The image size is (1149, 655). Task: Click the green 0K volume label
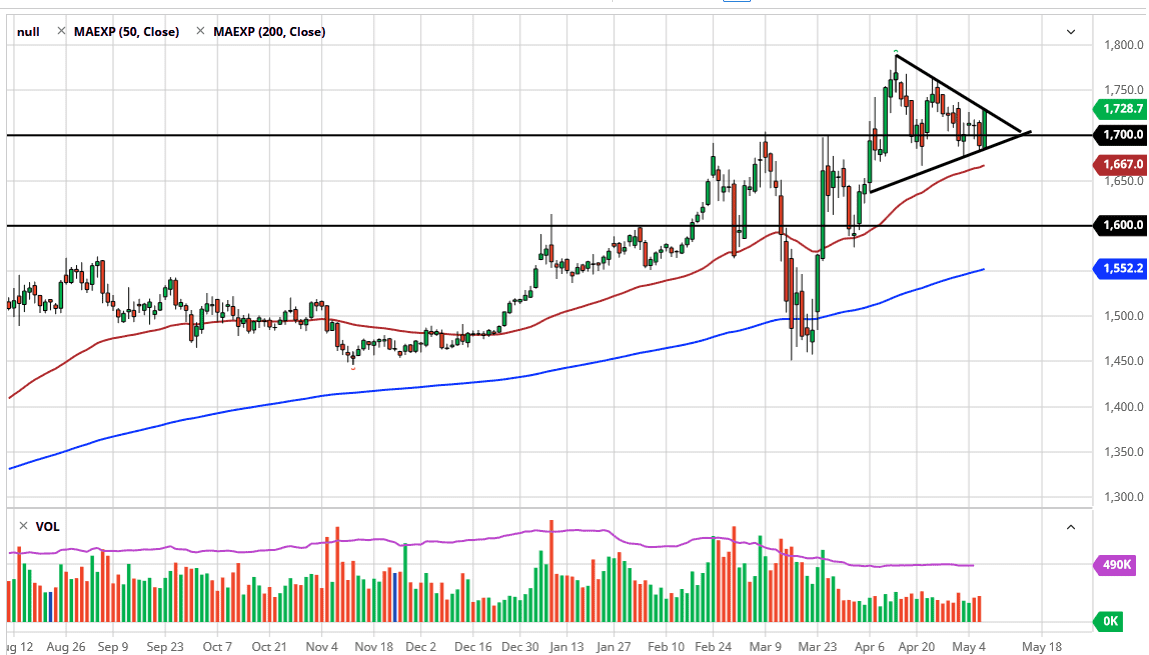coord(1108,621)
